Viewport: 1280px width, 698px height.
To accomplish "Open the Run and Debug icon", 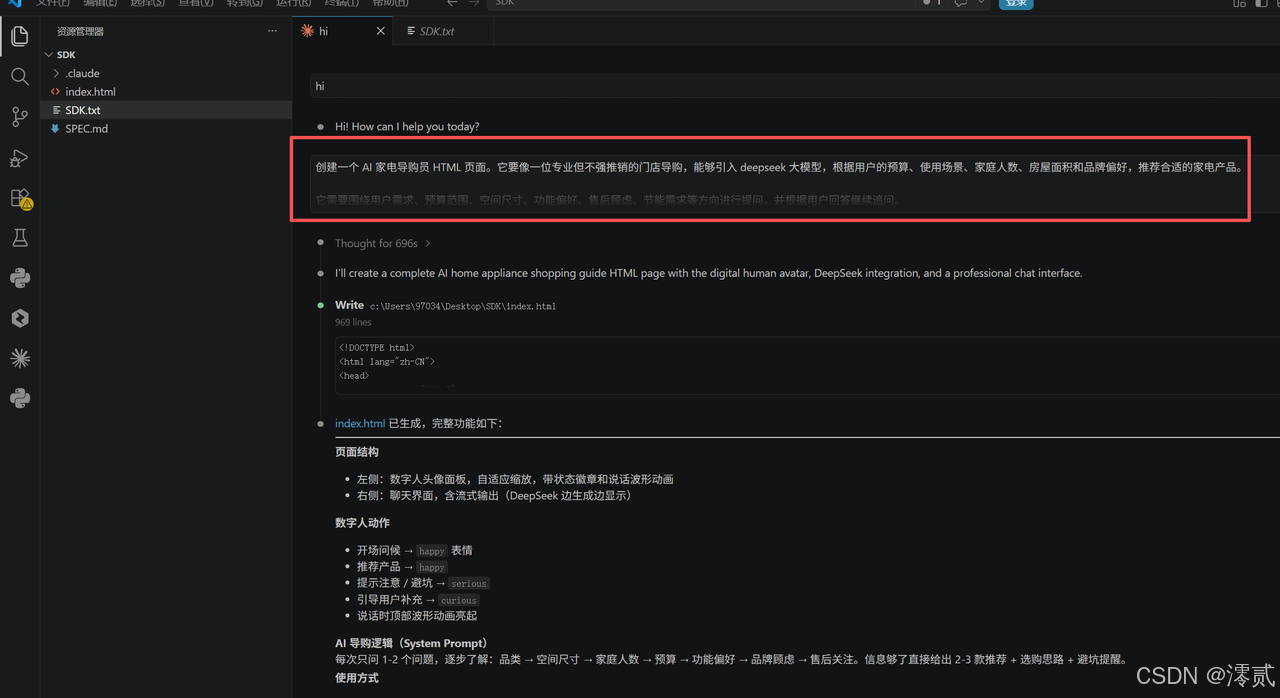I will (x=20, y=158).
